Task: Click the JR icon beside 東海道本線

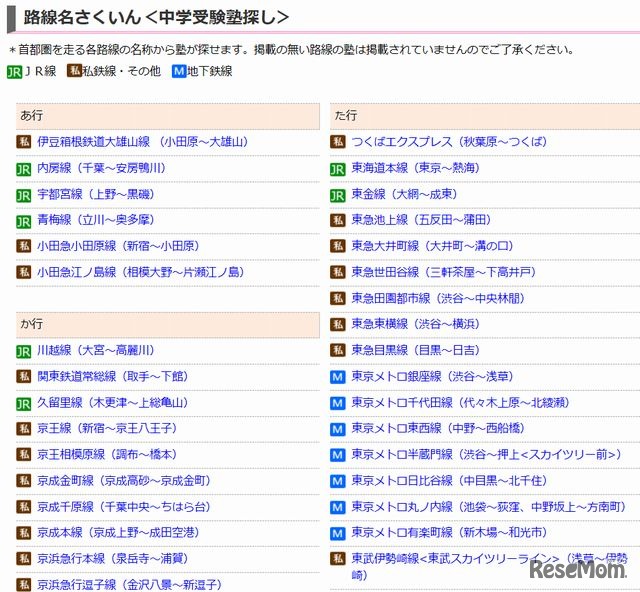Action: (338, 168)
